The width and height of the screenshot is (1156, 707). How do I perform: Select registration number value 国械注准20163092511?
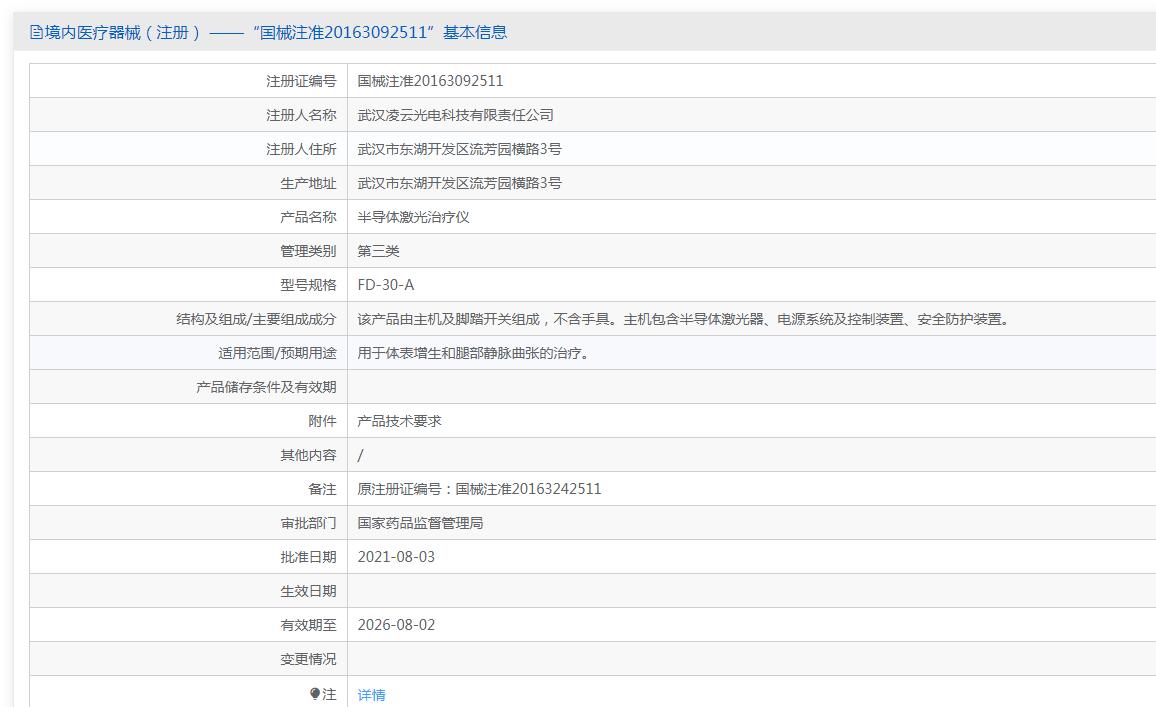coord(431,81)
